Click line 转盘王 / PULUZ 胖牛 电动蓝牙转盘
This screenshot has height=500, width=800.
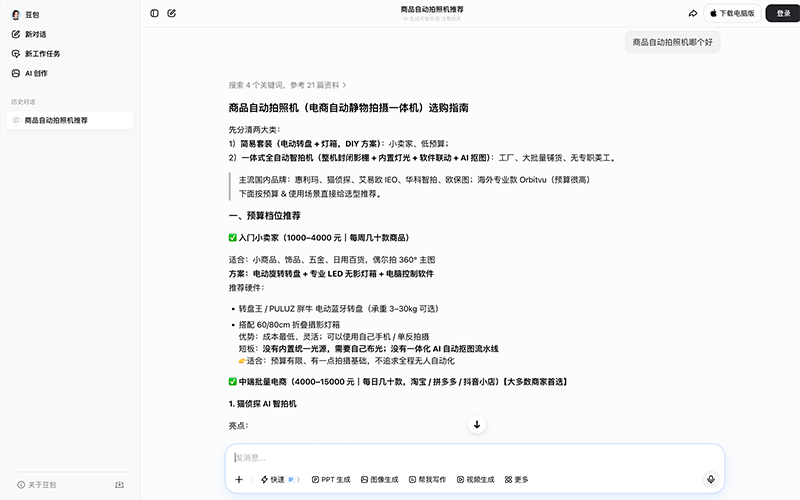tap(339, 309)
